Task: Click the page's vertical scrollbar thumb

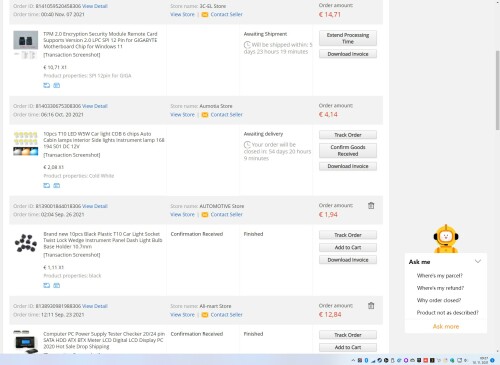Action: pos(498,90)
